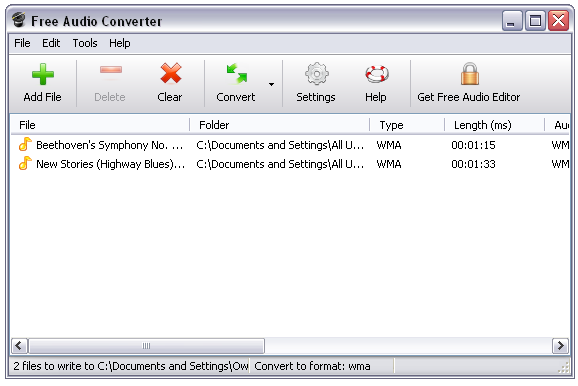This screenshot has width=578, height=386.
Task: Close the Free Audio Converter window
Action: click(x=558, y=21)
